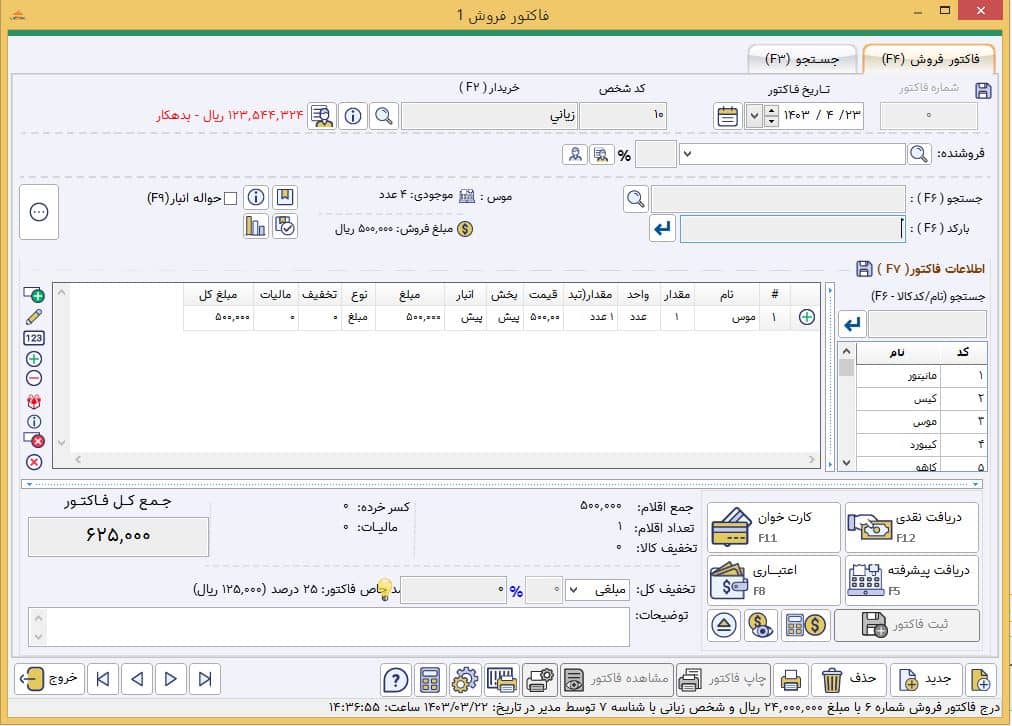1012x726 pixels.
Task: Click the حذف delete button
Action: point(849,679)
